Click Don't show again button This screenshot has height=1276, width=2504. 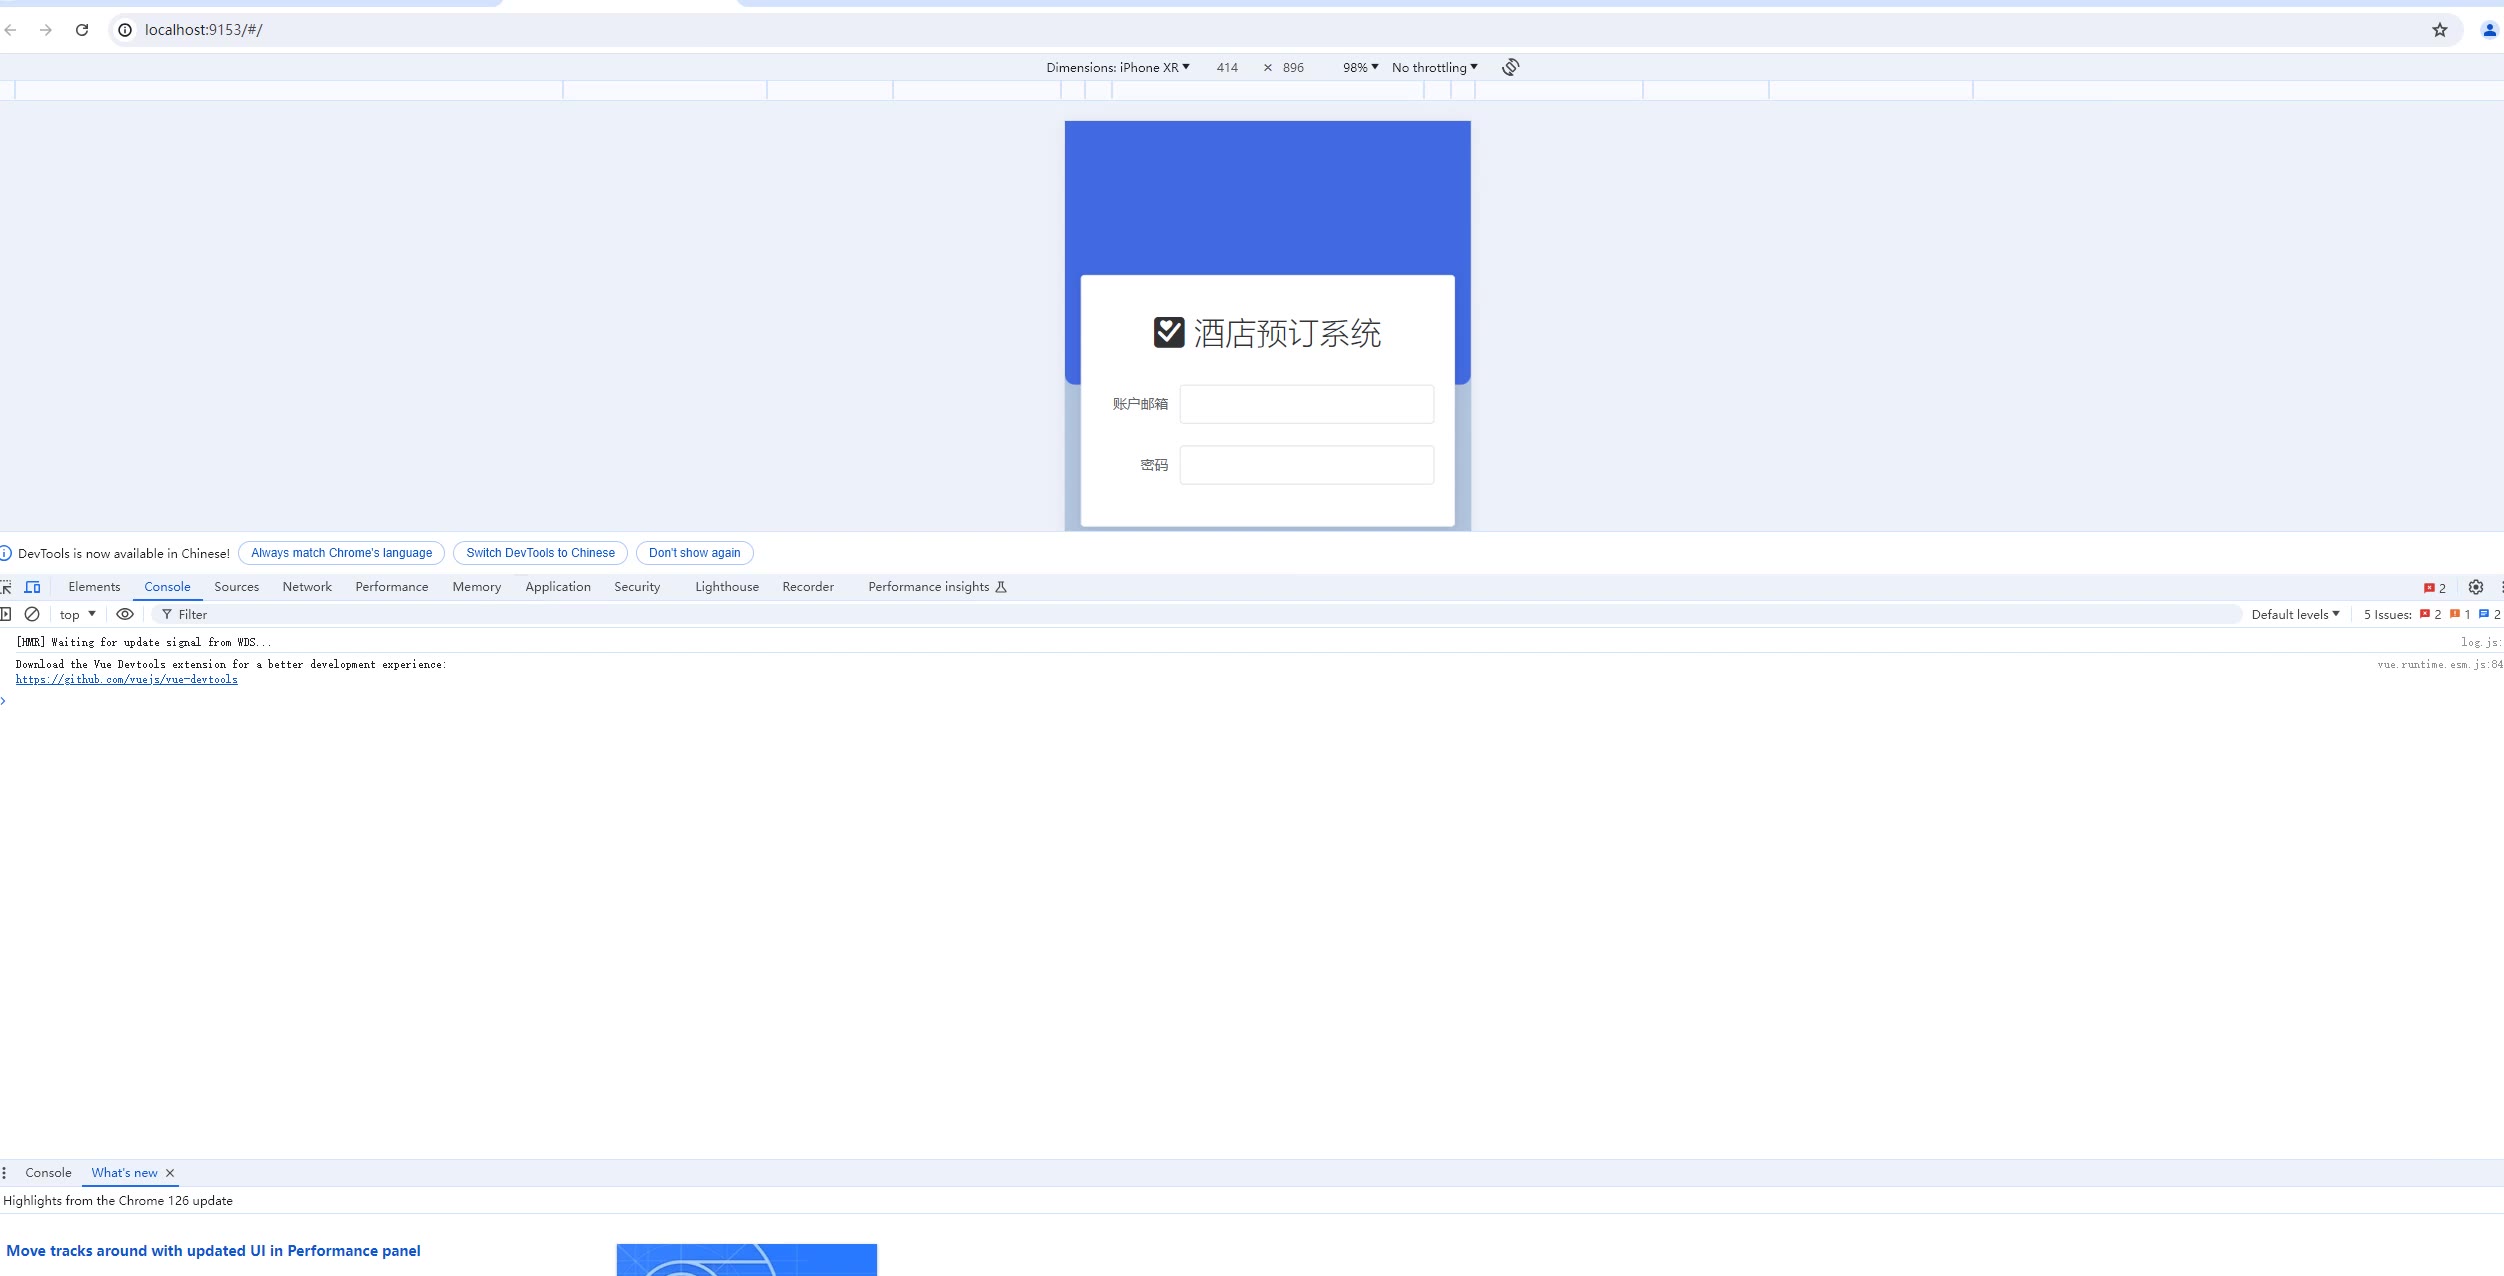pyautogui.click(x=695, y=553)
